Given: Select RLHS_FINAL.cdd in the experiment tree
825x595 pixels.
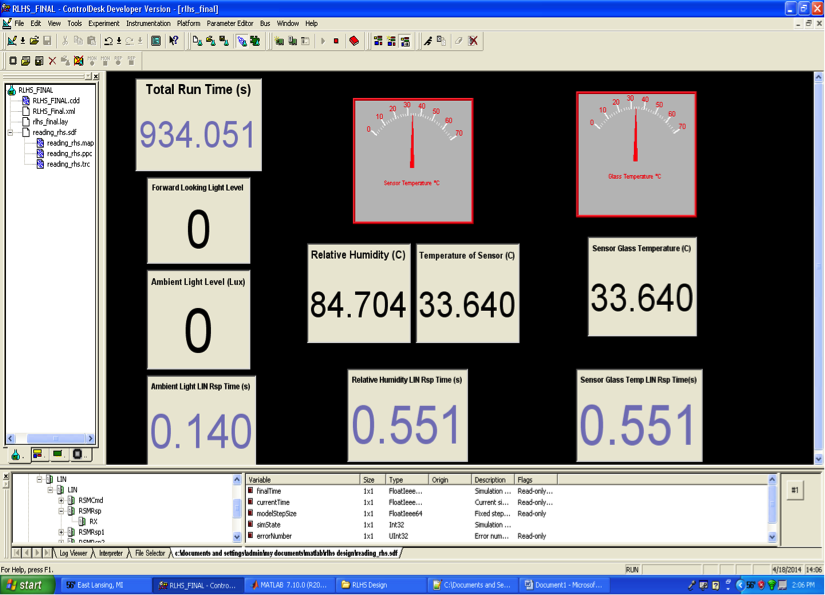Looking at the screenshot, I should pyautogui.click(x=56, y=100).
